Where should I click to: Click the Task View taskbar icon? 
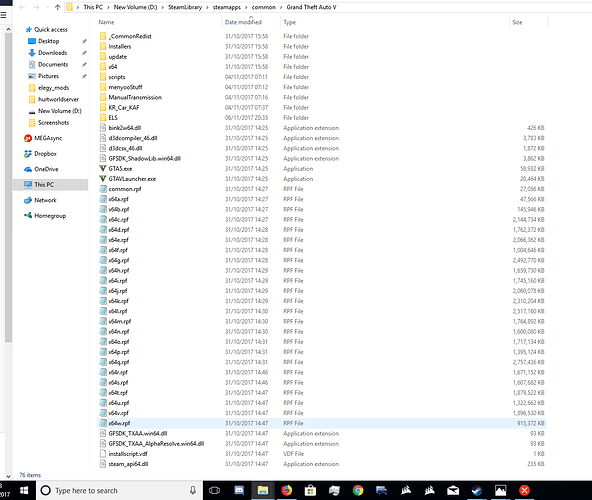click(x=214, y=491)
